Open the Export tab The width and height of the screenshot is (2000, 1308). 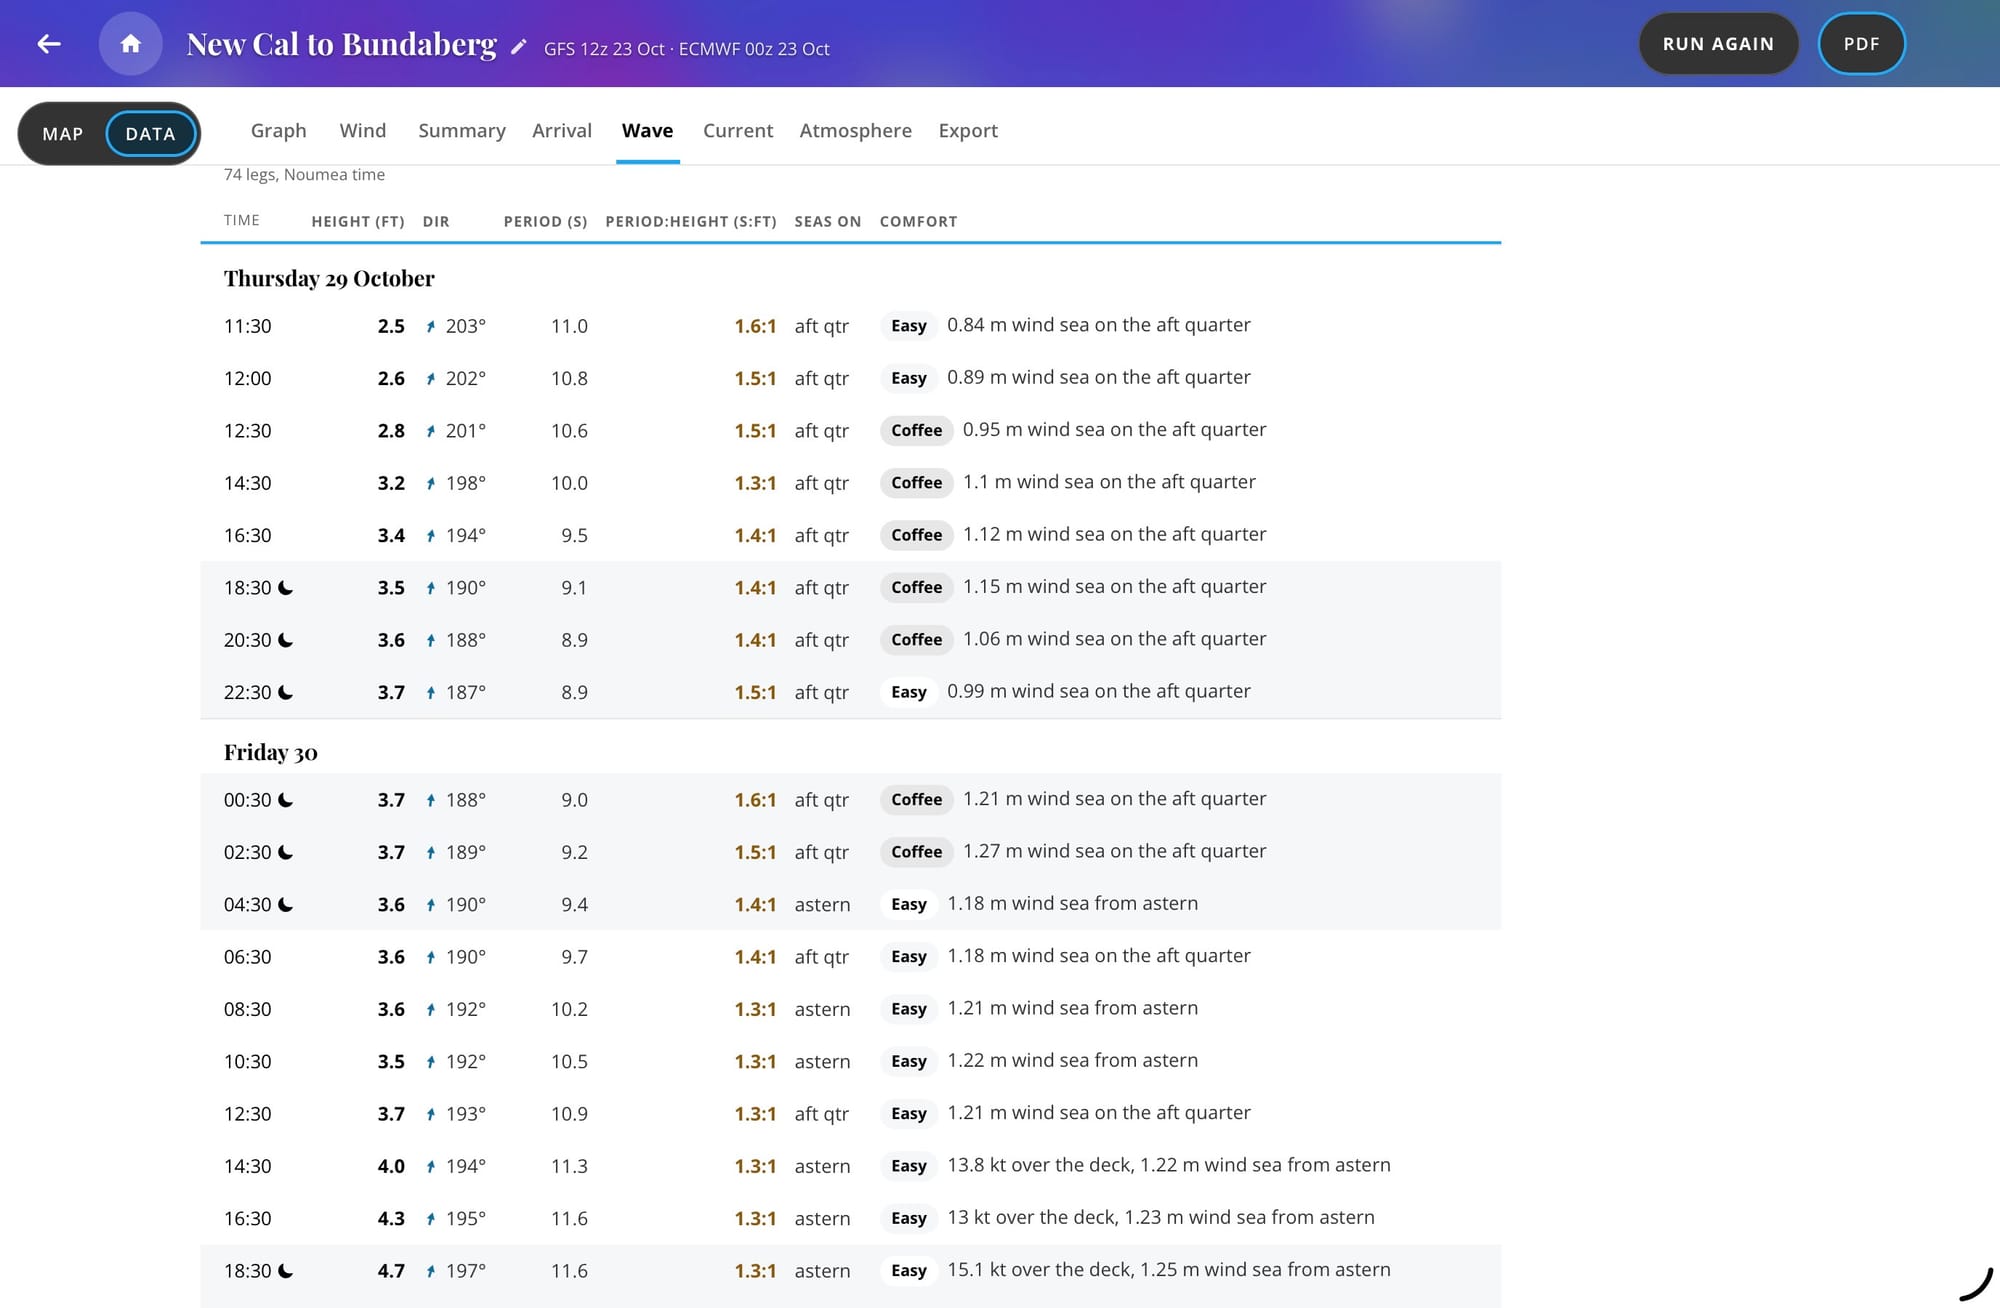(x=968, y=130)
